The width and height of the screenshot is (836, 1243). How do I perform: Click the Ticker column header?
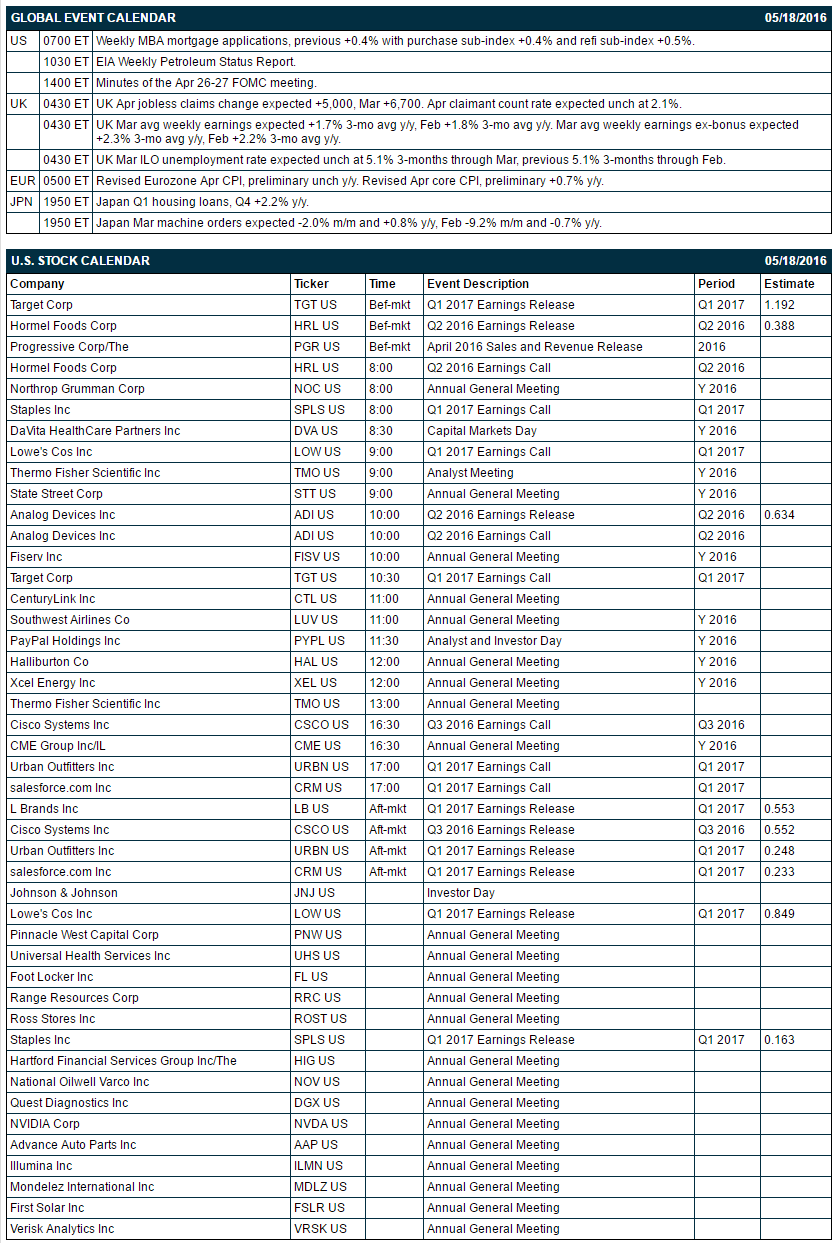tap(311, 284)
